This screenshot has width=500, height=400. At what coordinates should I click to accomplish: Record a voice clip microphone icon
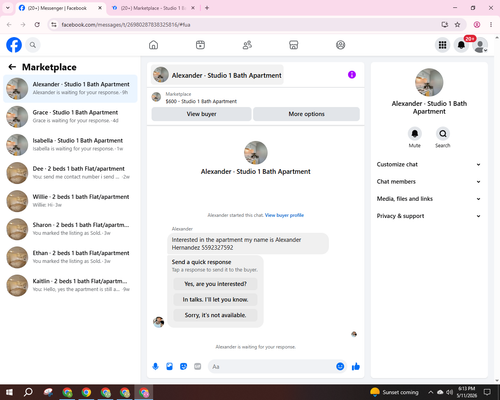(155, 367)
